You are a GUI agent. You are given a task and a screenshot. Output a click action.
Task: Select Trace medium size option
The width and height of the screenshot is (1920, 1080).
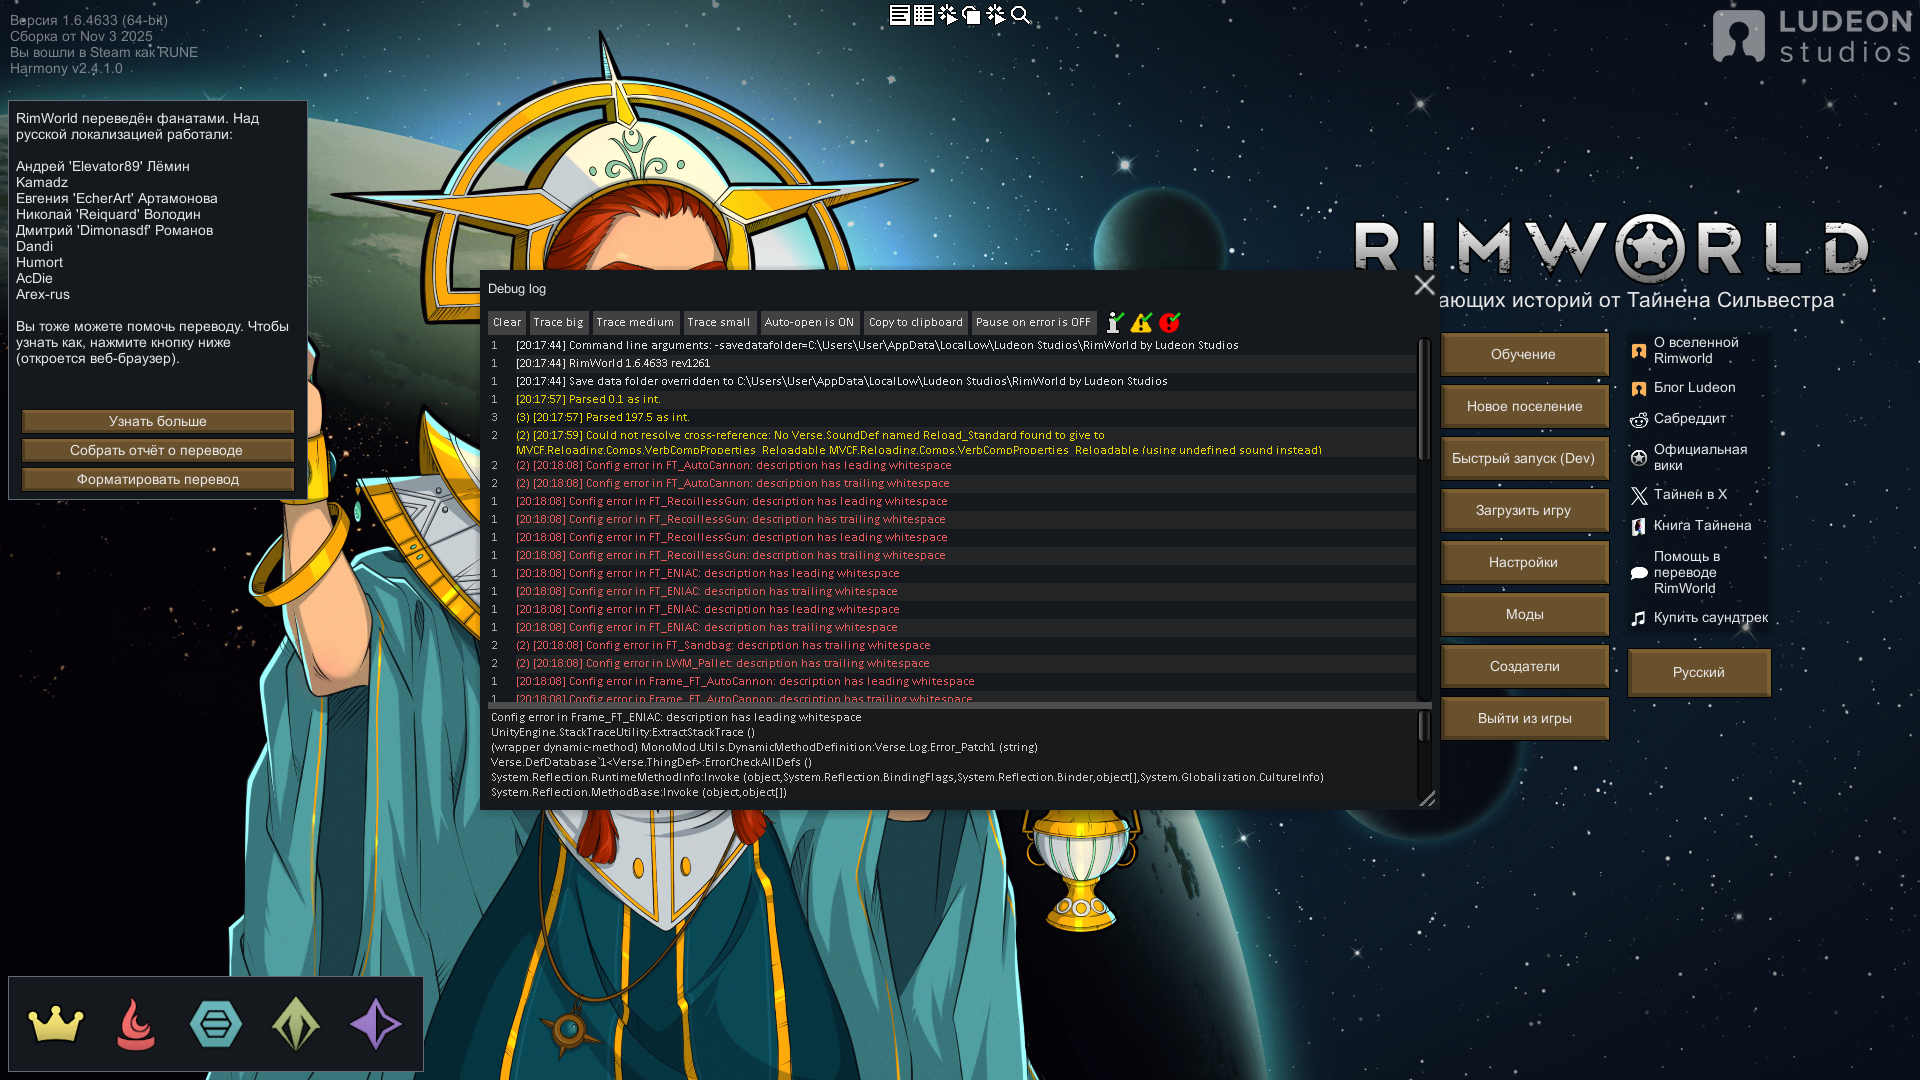635,322
